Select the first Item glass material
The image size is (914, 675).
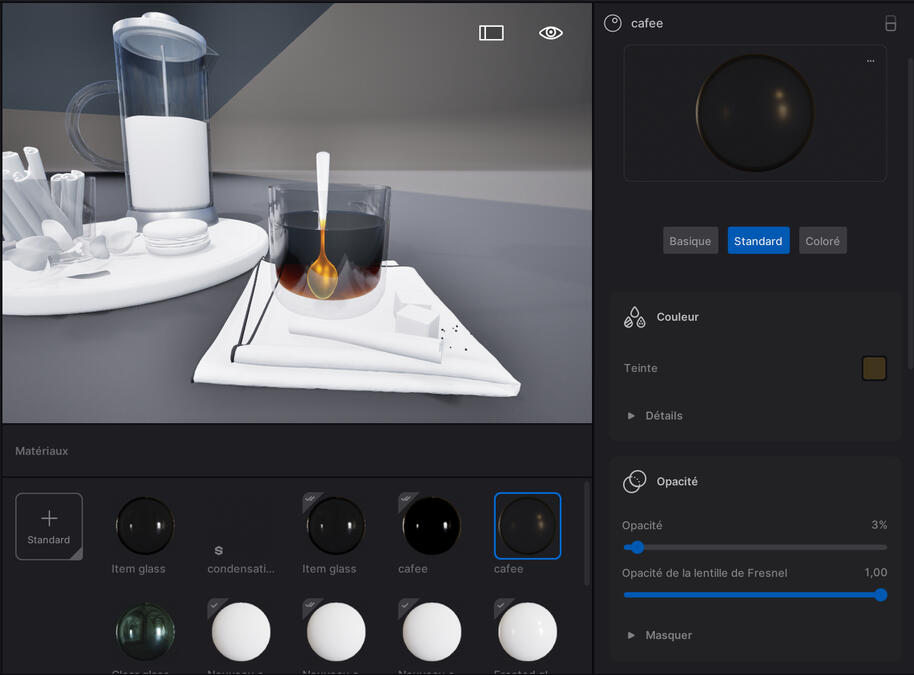[145, 526]
